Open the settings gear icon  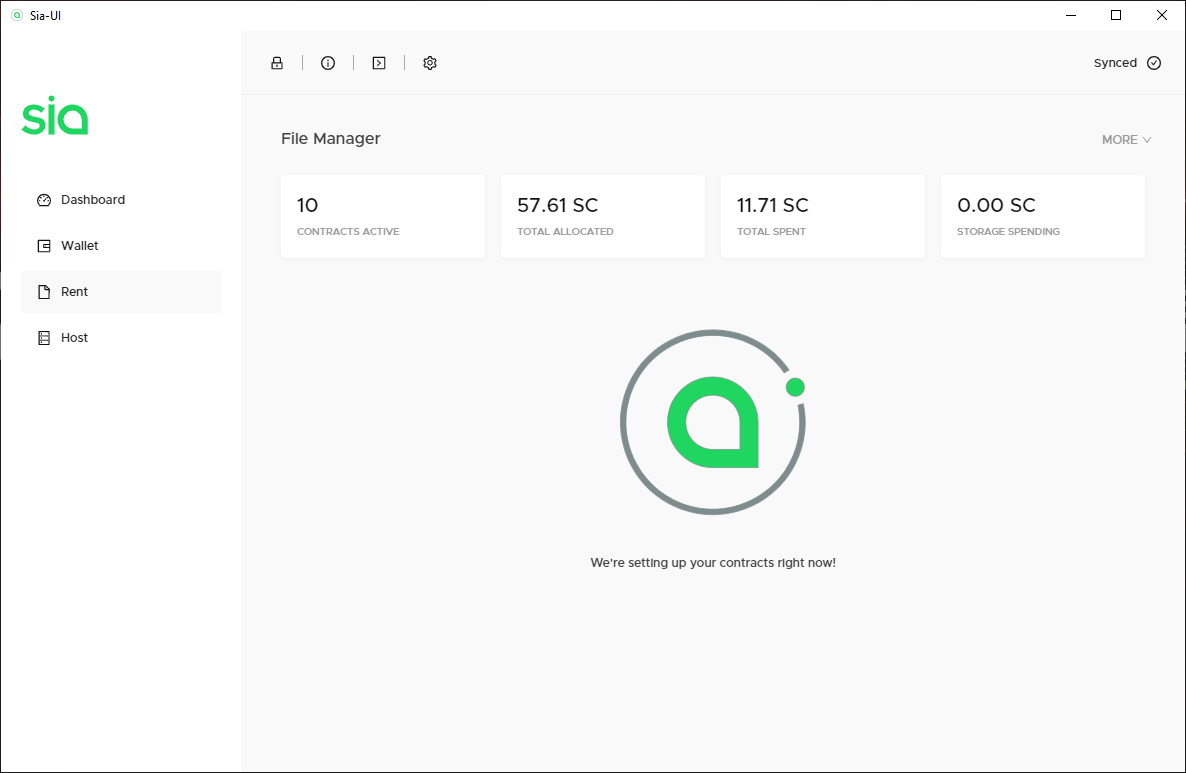[x=430, y=63]
